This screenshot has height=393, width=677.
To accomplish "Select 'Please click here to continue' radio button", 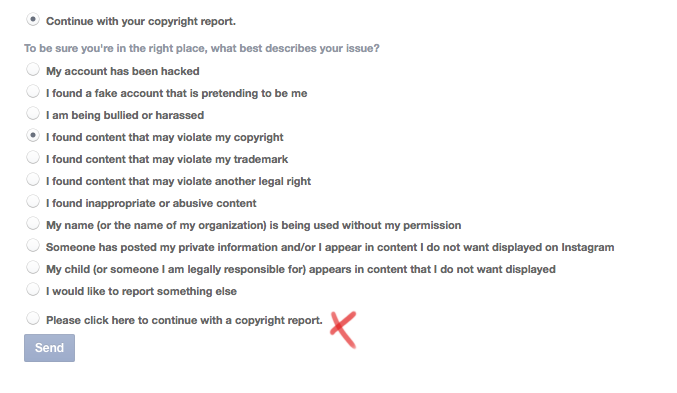I will coord(33,318).
